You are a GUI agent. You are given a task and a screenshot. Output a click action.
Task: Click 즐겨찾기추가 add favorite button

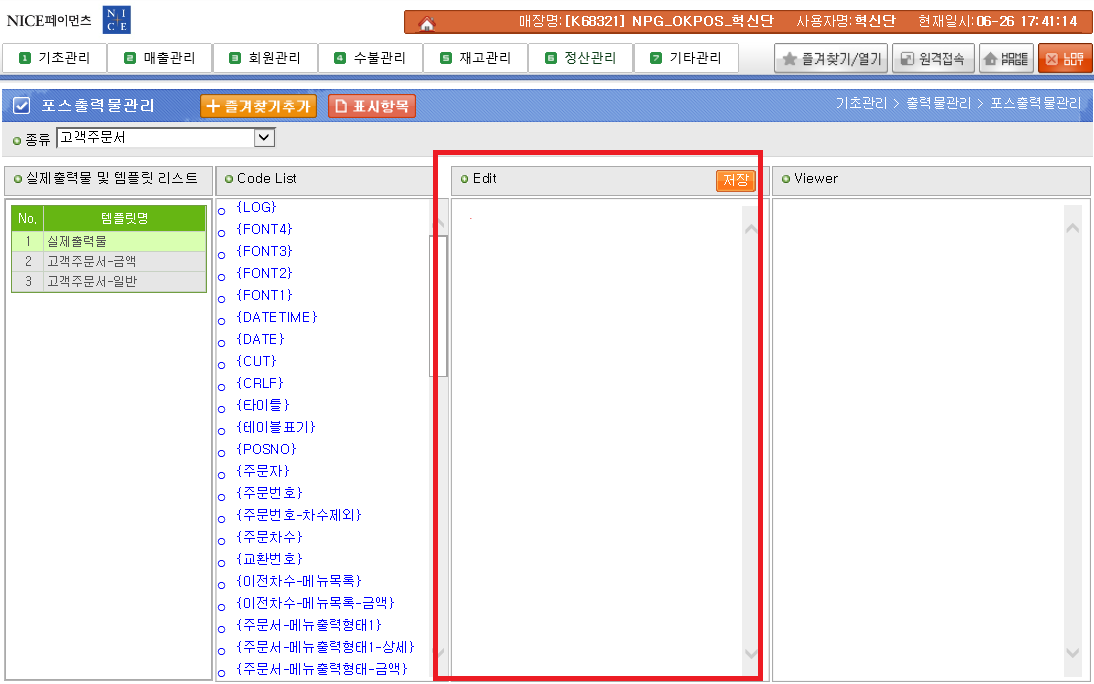click(259, 106)
